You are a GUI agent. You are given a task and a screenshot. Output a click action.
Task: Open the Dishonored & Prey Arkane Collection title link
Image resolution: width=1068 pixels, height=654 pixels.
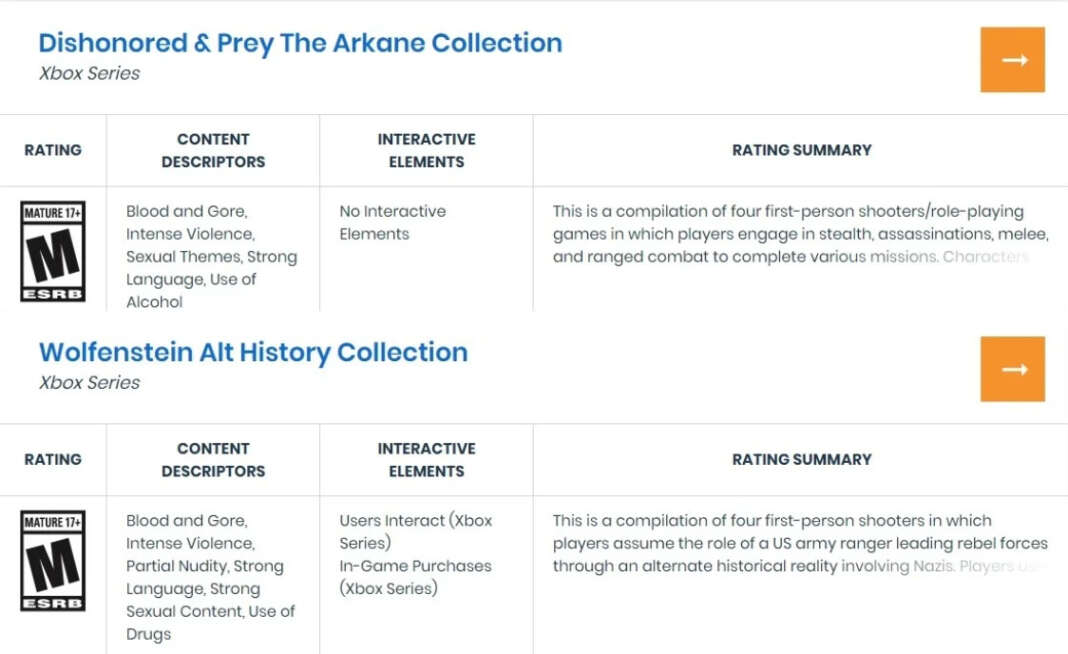click(x=300, y=43)
